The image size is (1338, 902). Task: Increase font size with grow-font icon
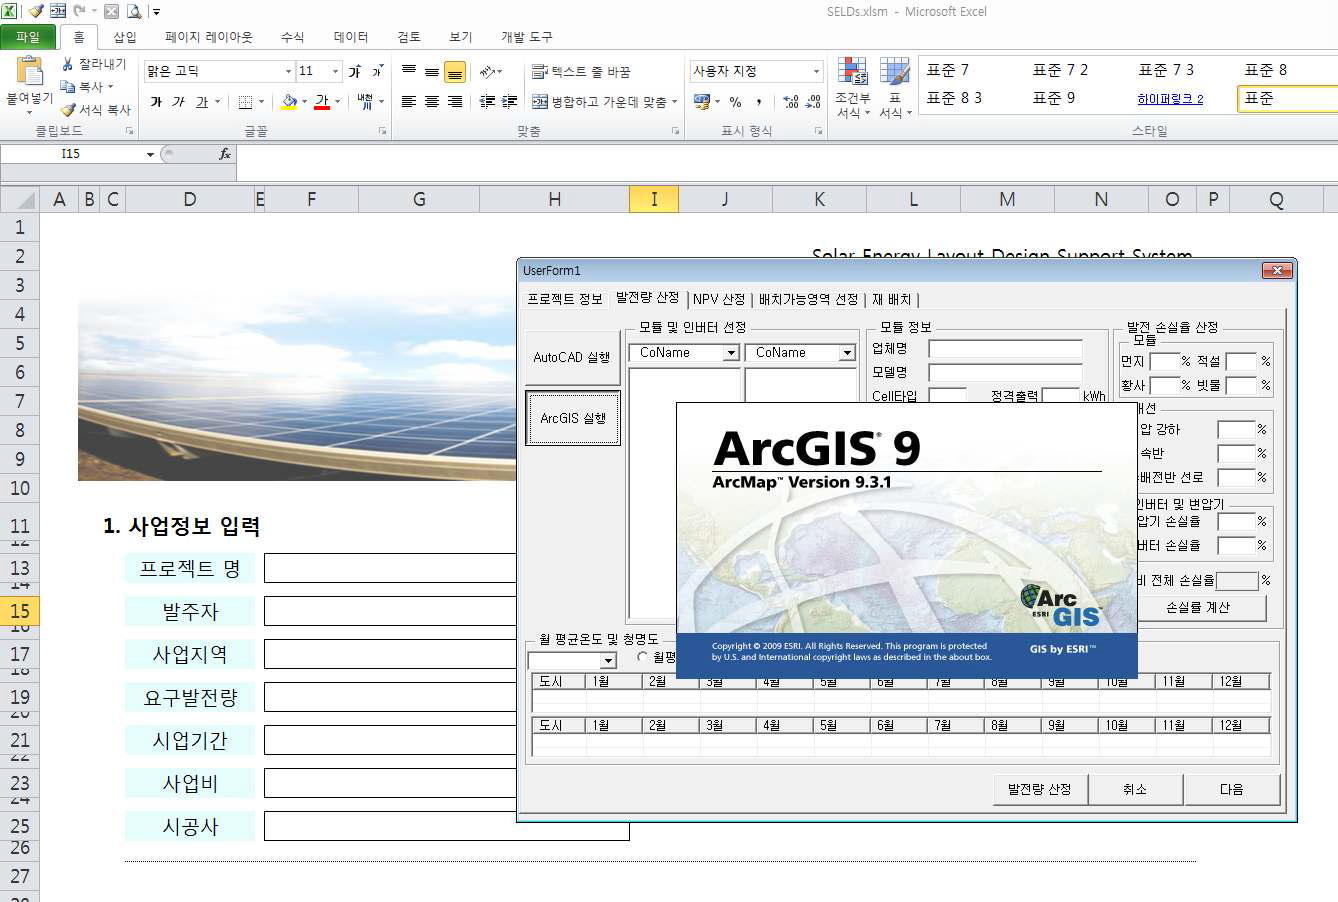coord(355,71)
